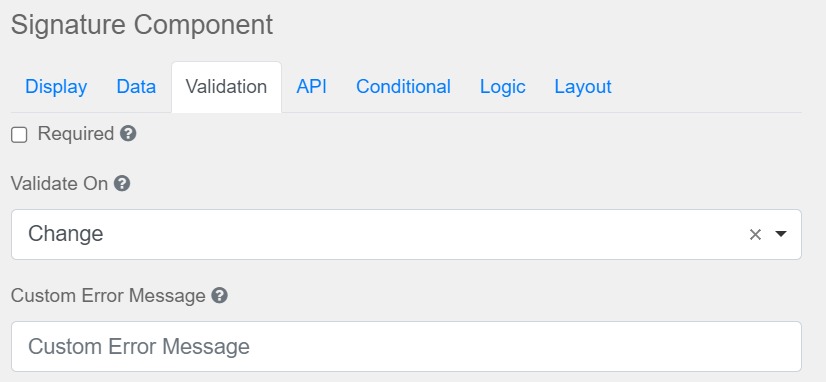Screen dimensions: 826x382
Task: Click the Validate On field label
Action: click(60, 184)
